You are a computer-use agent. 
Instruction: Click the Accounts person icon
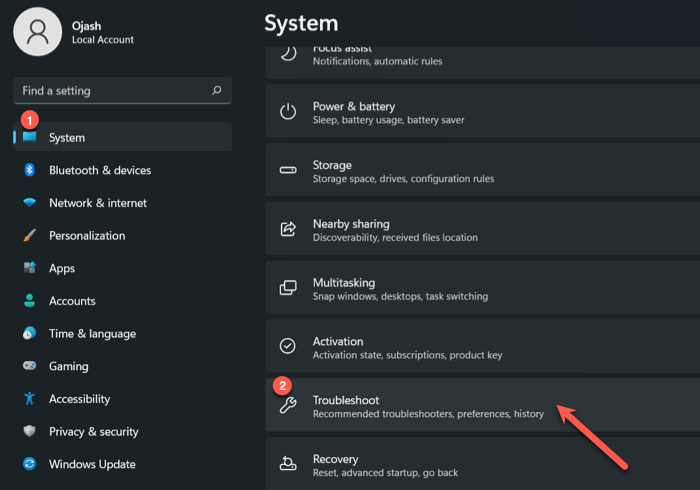point(29,300)
